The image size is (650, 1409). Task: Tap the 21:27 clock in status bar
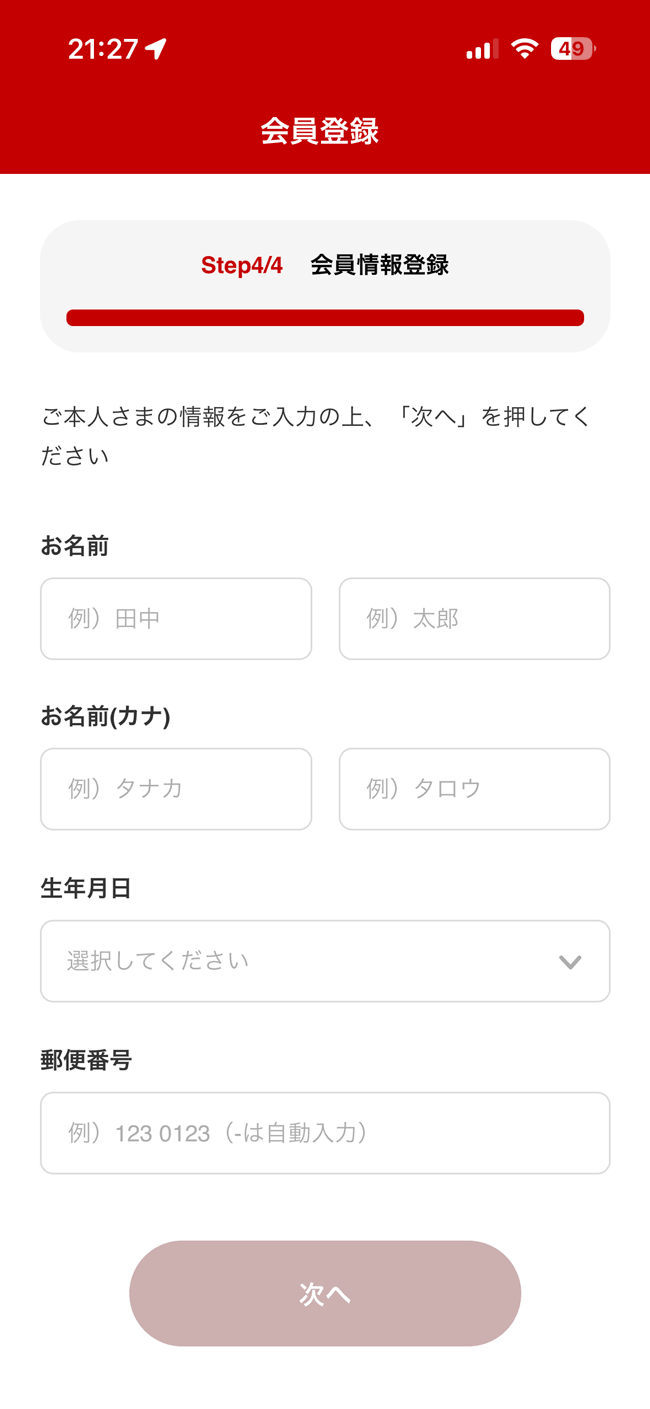[x=103, y=49]
